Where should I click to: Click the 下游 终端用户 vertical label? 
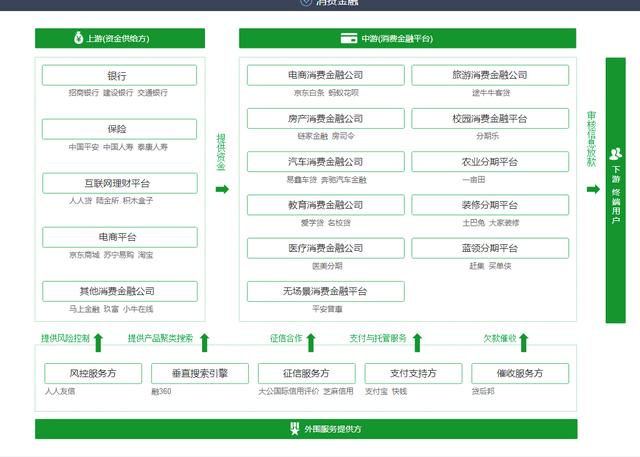(616, 194)
